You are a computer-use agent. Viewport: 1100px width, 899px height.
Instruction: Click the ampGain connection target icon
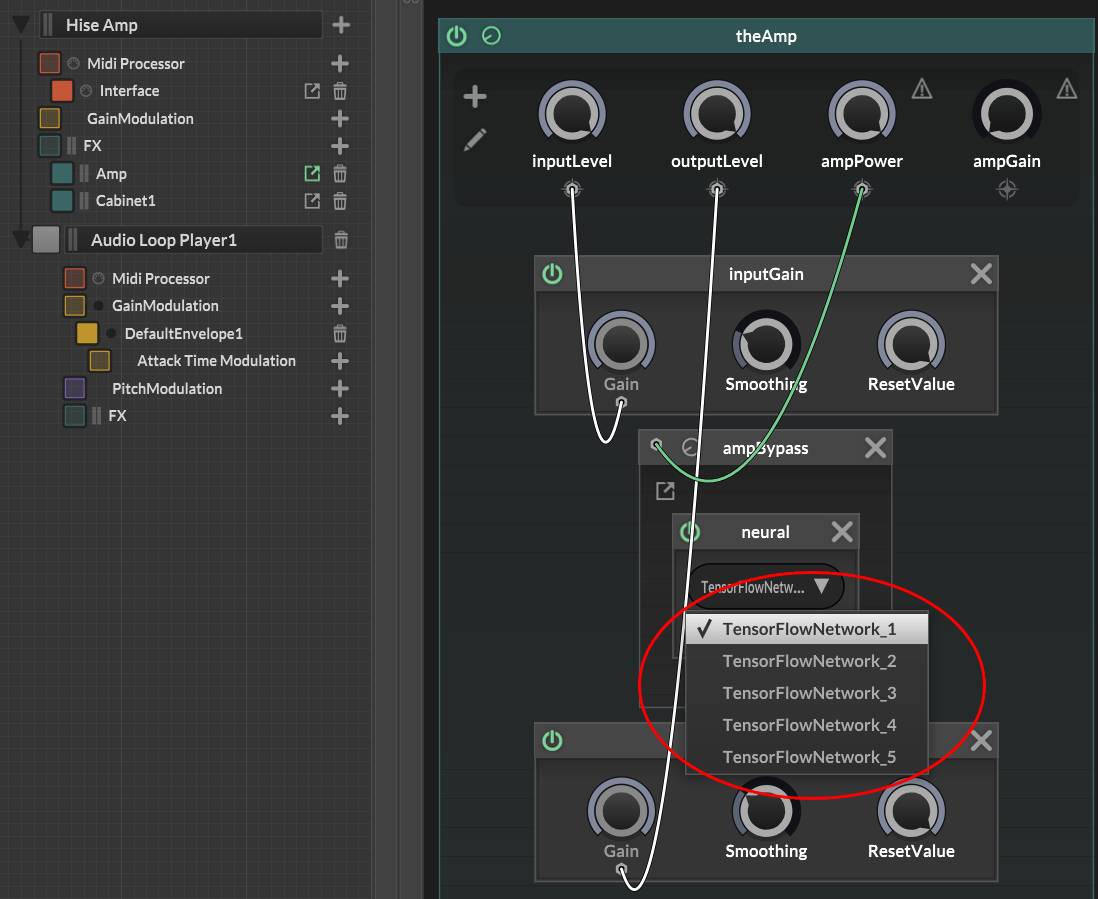(1007, 189)
